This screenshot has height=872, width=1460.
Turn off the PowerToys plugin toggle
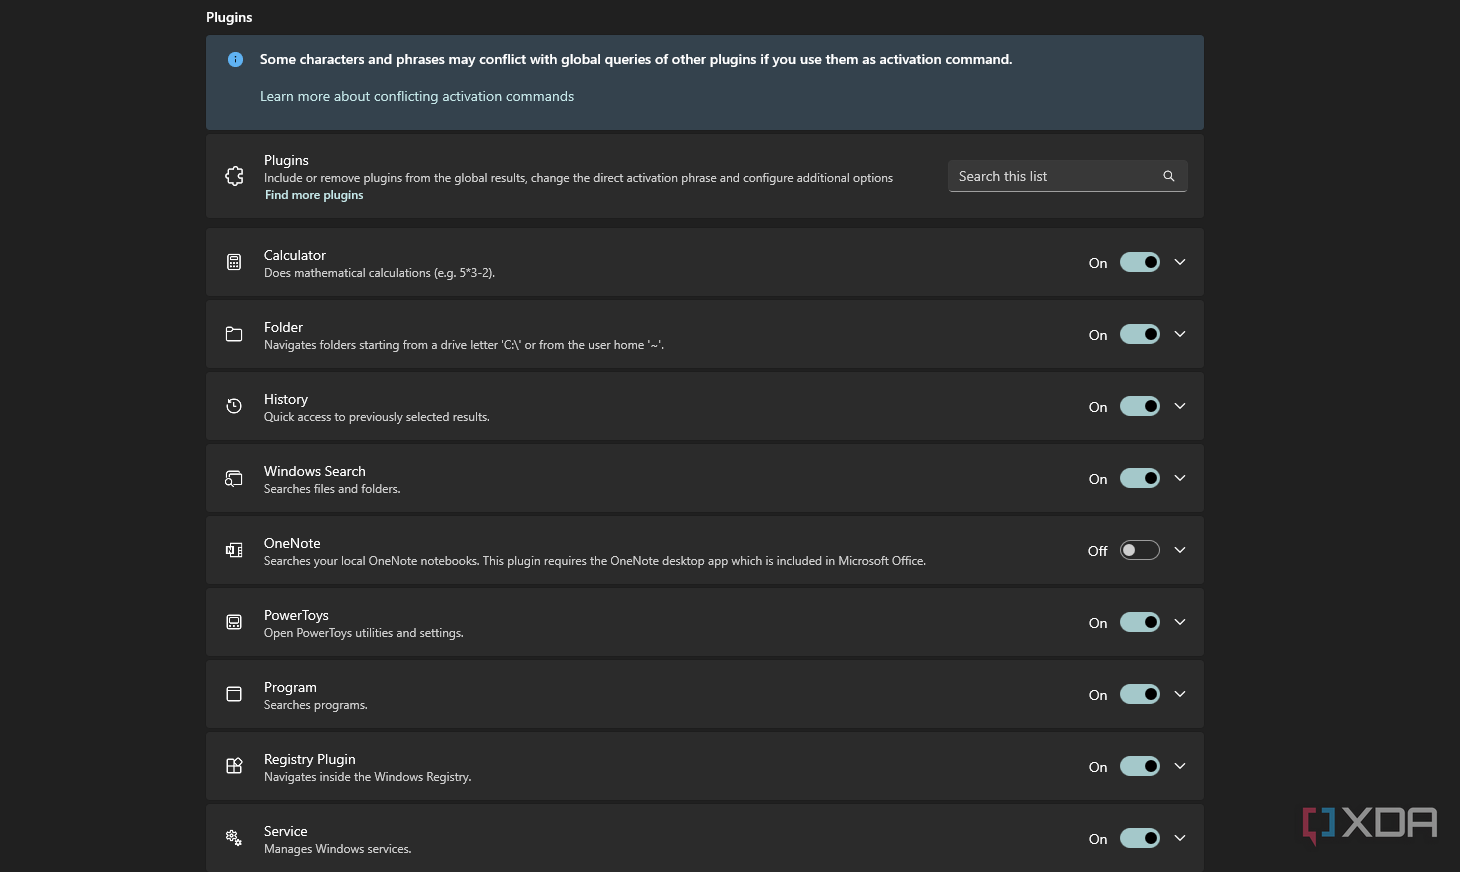point(1140,622)
